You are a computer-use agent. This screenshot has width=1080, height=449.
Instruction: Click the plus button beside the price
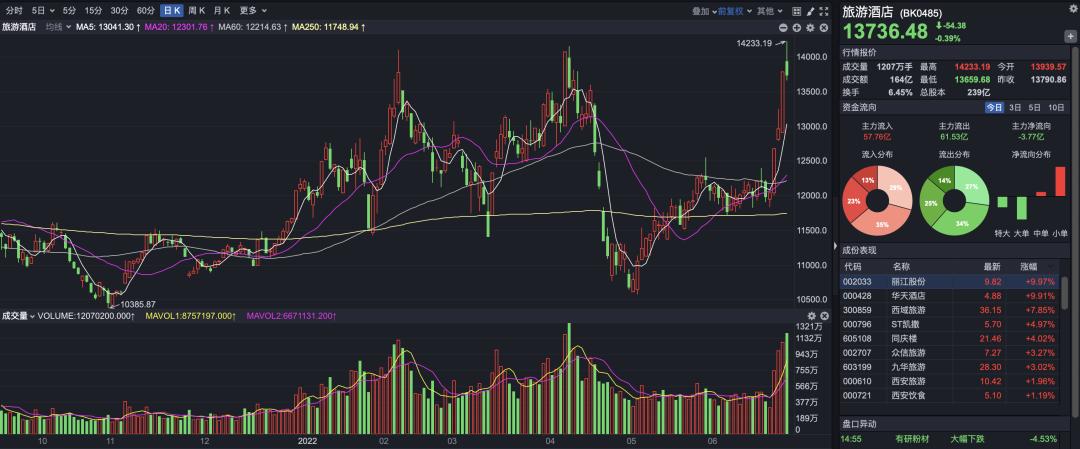click(1070, 36)
